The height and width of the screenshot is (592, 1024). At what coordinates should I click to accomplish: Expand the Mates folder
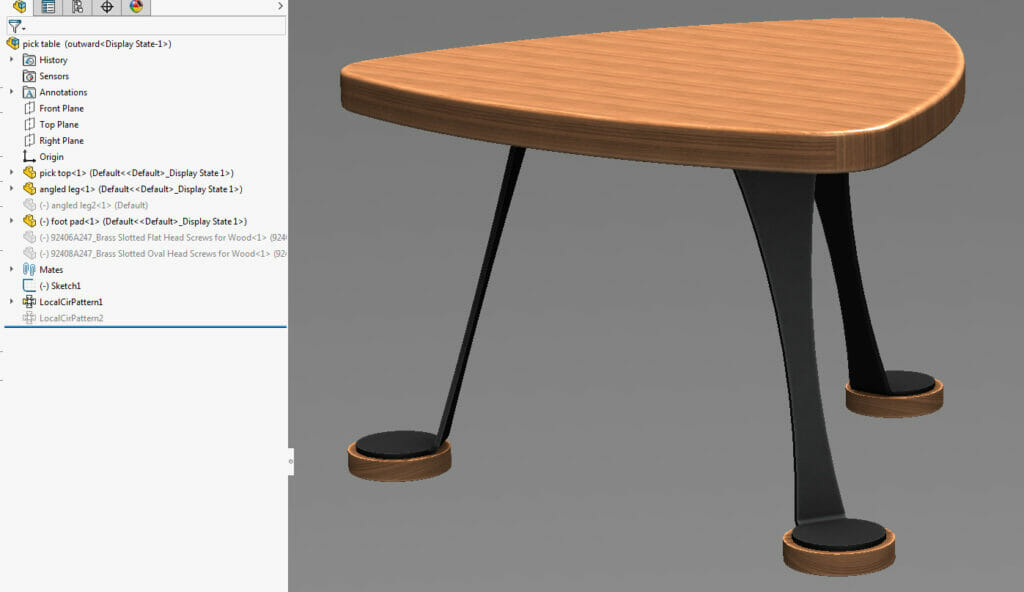12,269
